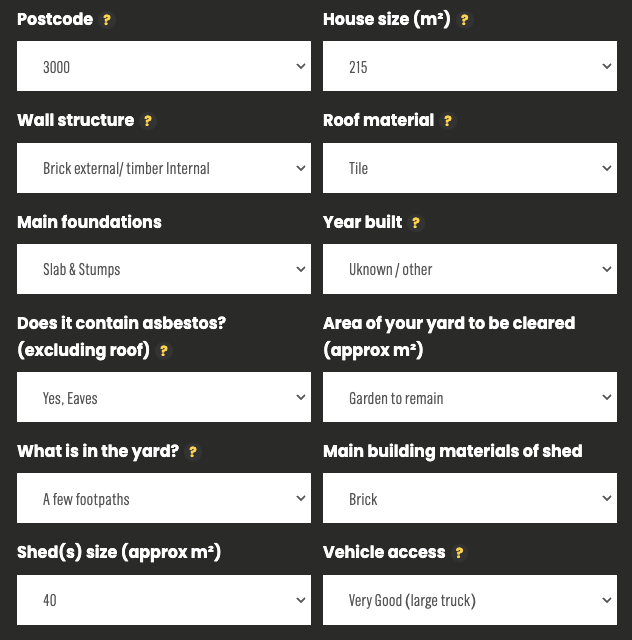The width and height of the screenshot is (632, 640).
Task: Show help for What is in the yard
Action: tap(193, 452)
